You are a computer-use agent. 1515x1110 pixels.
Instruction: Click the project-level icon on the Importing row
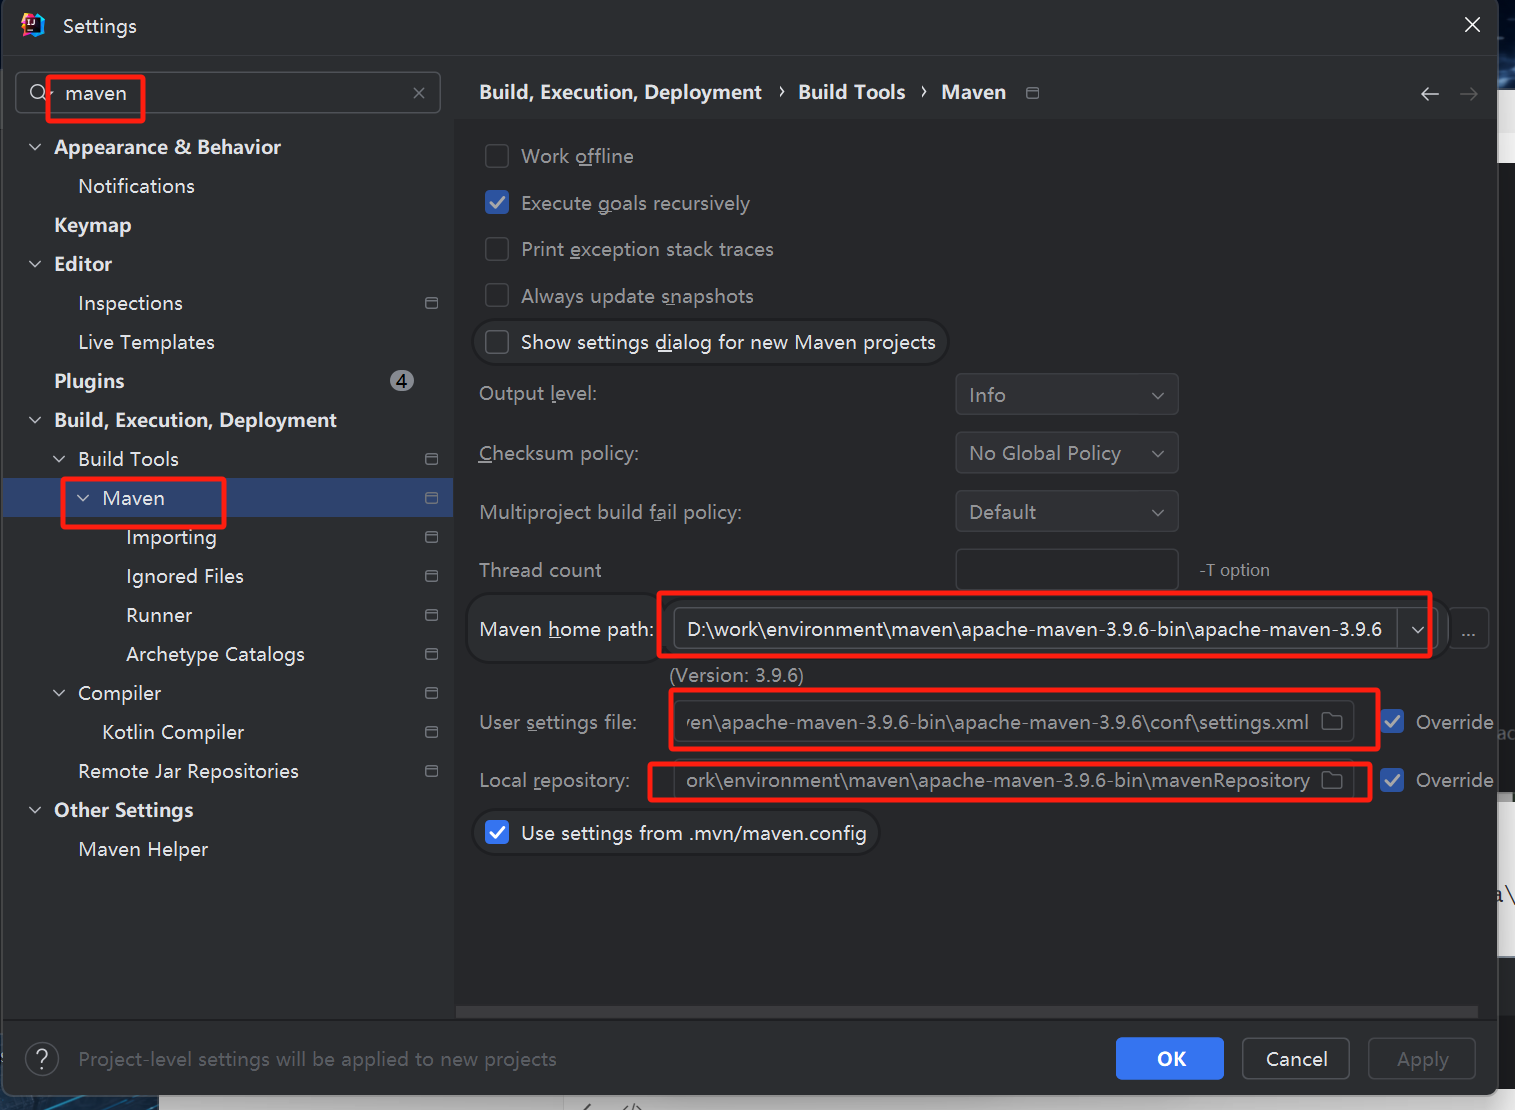coord(432,537)
